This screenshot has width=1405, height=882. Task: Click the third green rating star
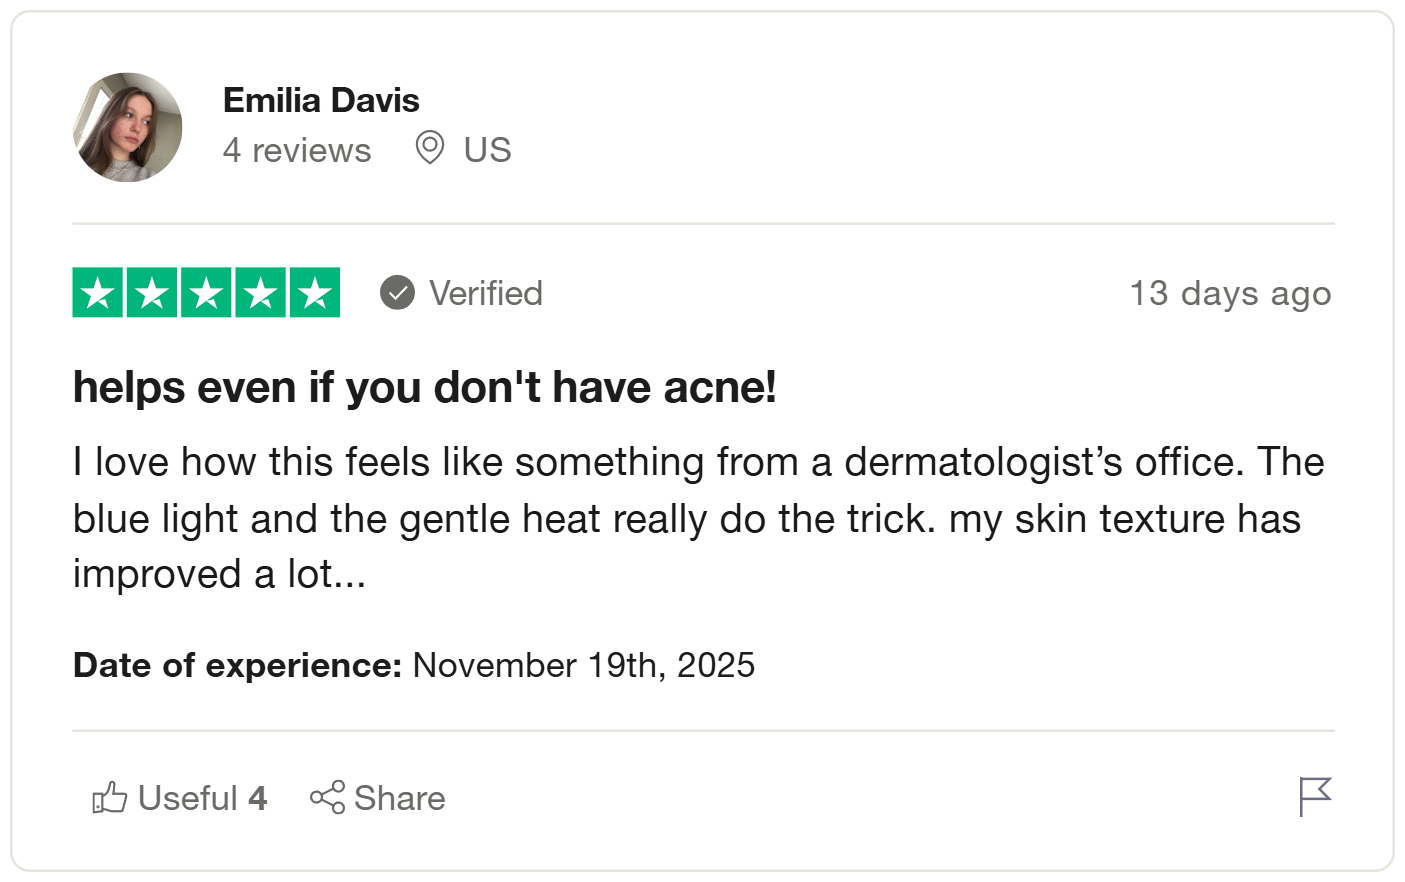(206, 293)
